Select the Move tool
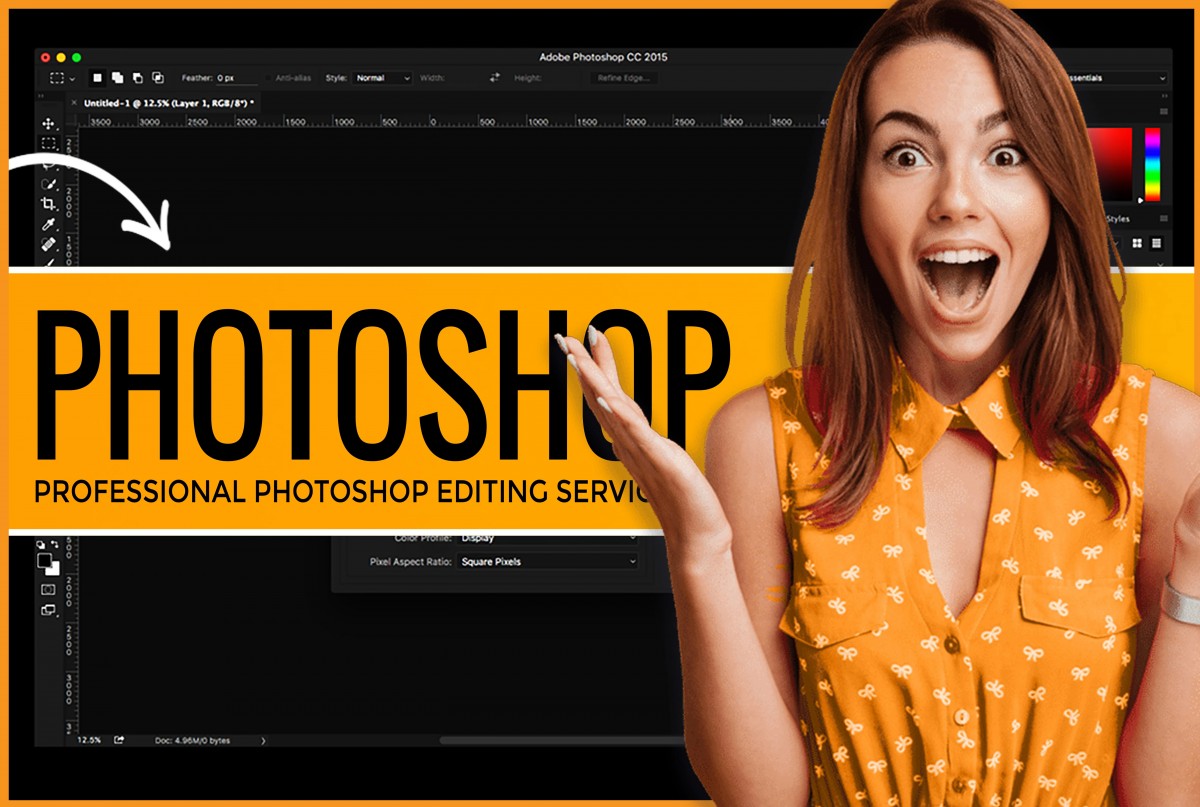The height and width of the screenshot is (807, 1200). click(48, 124)
